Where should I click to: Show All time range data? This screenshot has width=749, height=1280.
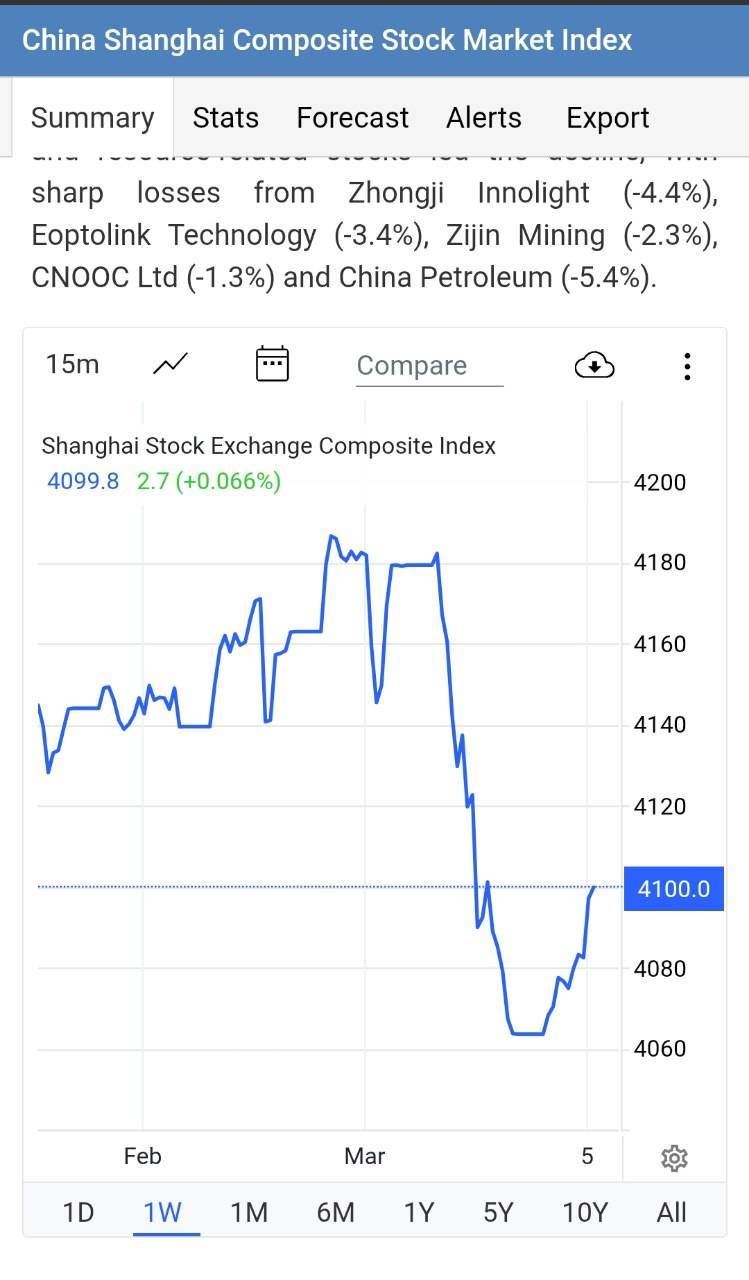[x=672, y=1212]
